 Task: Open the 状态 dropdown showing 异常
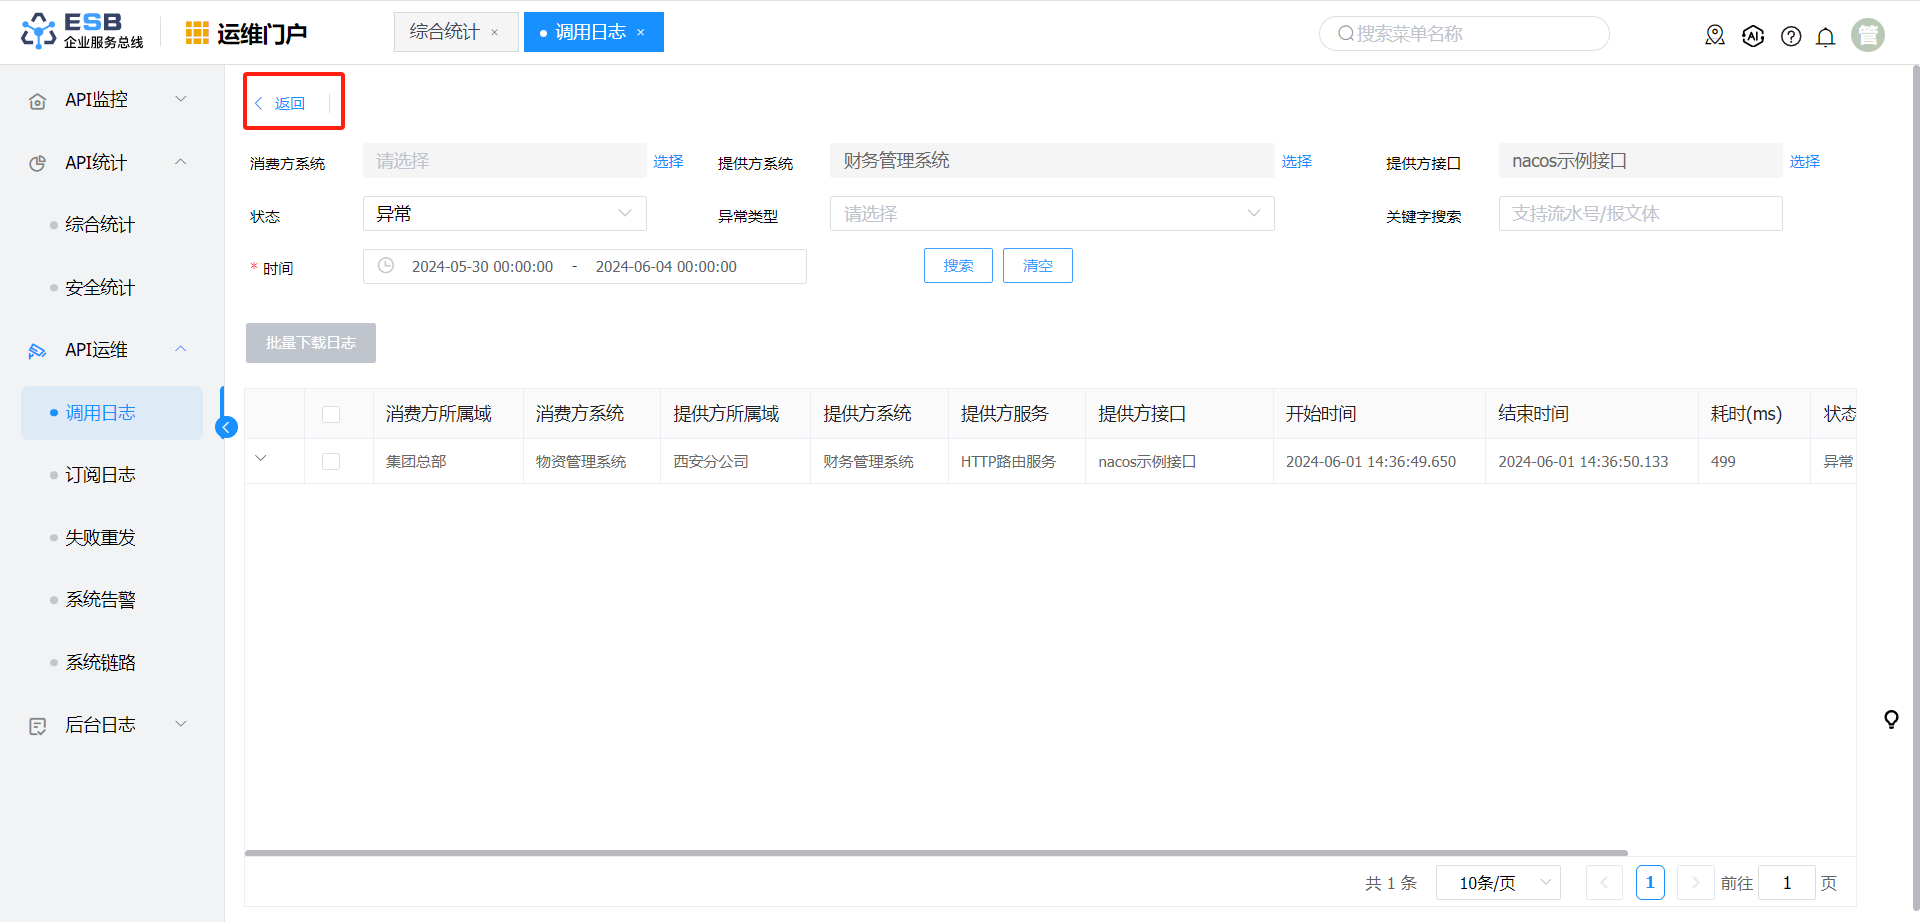504,214
